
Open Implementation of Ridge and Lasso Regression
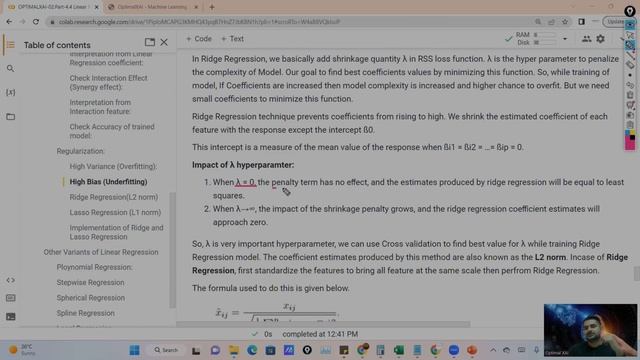pos(116,232)
